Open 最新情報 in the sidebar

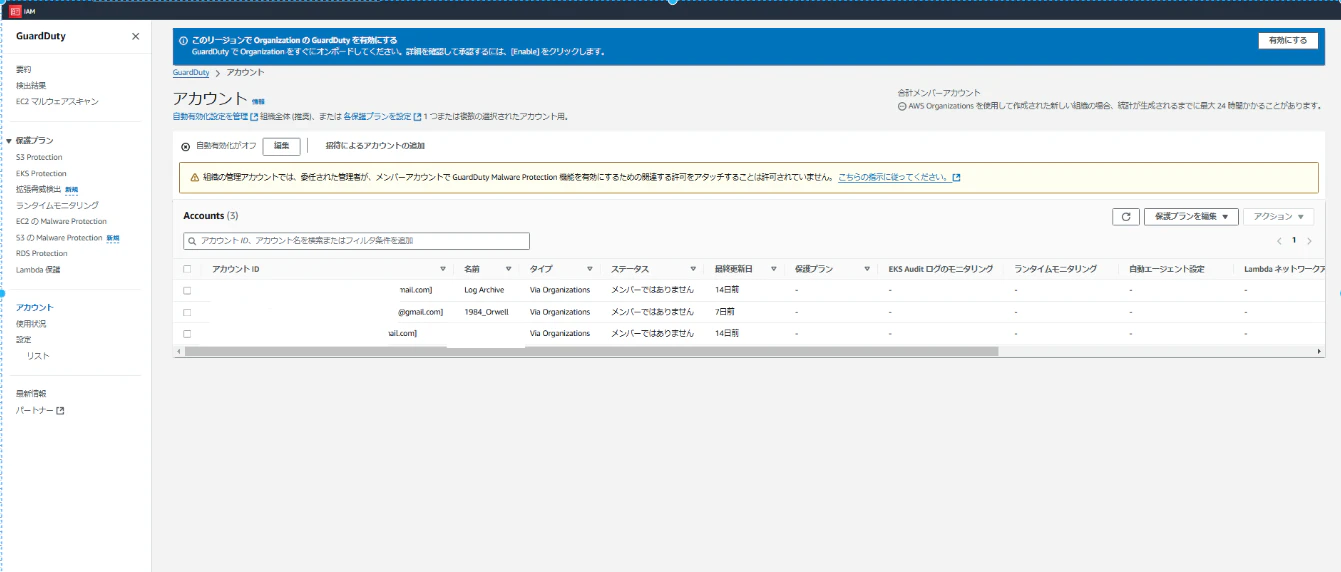coord(31,393)
